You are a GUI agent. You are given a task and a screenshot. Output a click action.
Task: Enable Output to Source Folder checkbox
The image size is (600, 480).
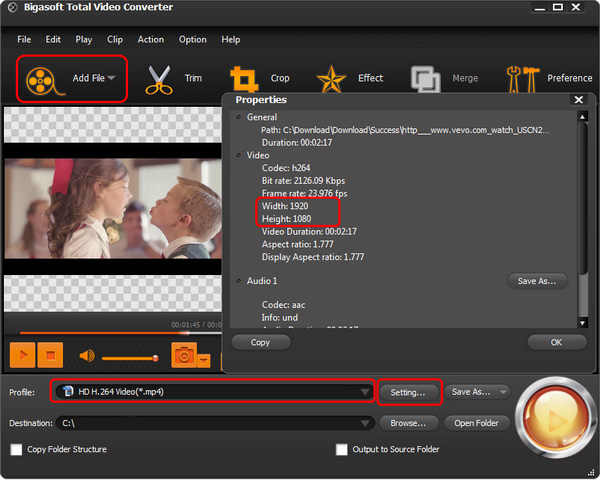(x=341, y=449)
